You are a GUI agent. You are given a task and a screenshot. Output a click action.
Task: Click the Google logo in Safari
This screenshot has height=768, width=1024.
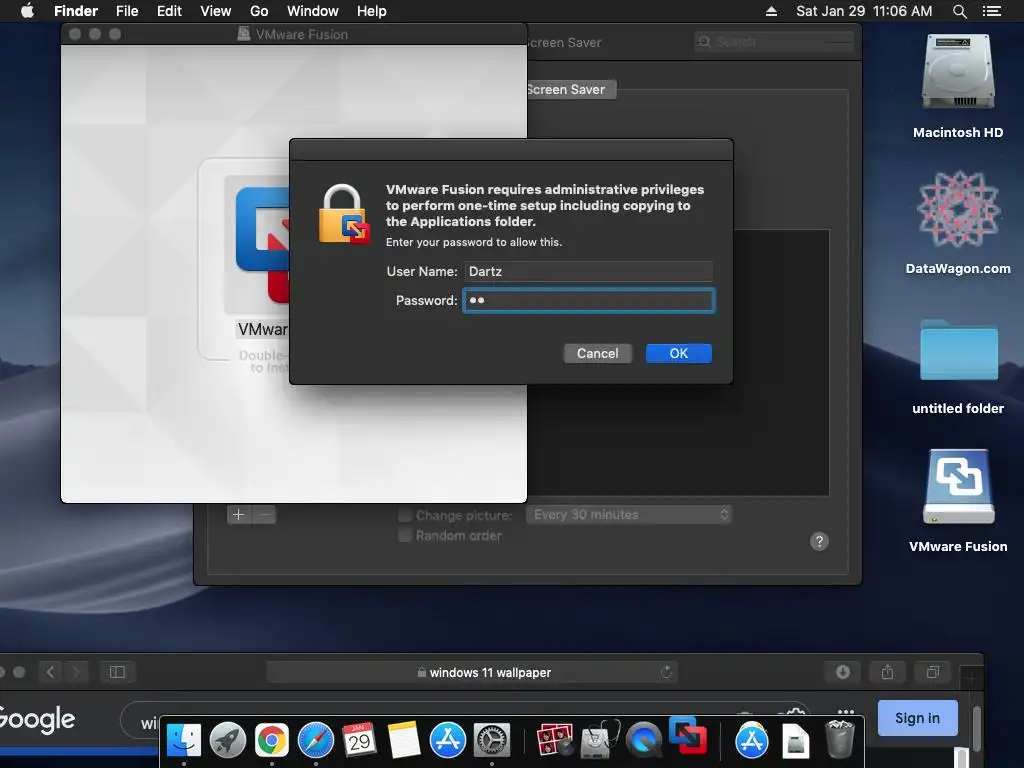click(x=37, y=720)
